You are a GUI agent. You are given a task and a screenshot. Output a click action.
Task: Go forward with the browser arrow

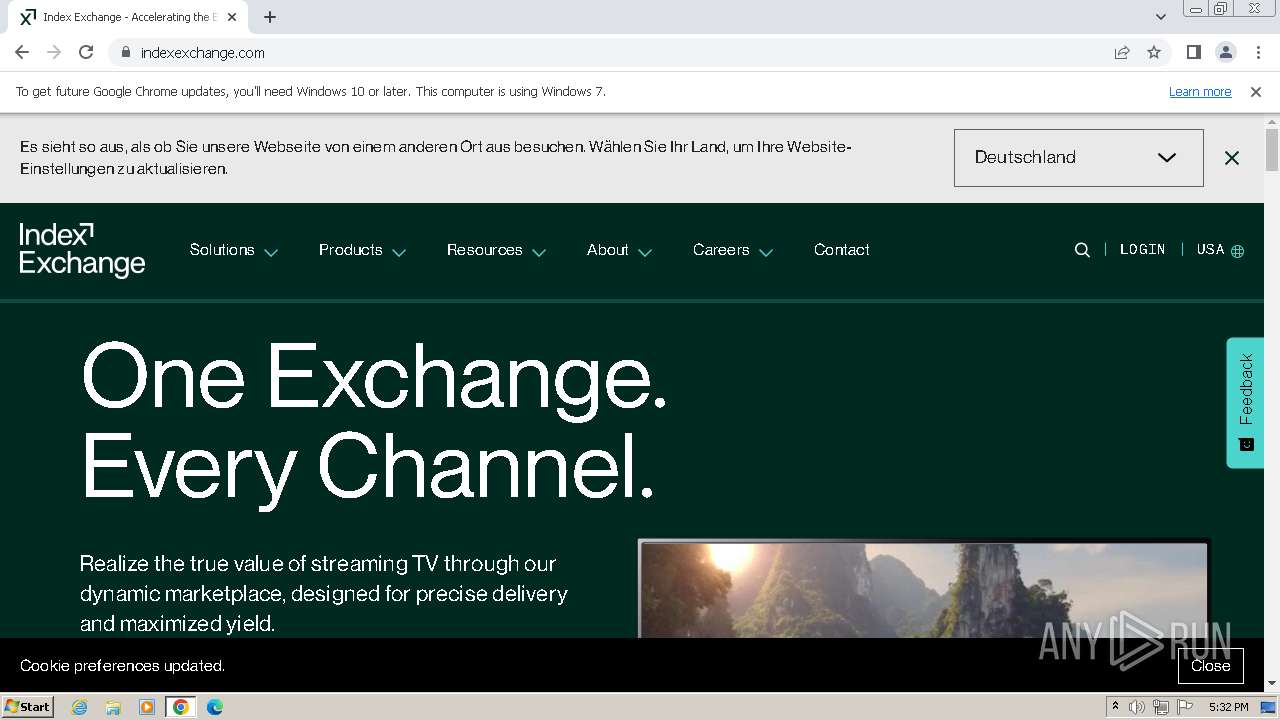[54, 52]
